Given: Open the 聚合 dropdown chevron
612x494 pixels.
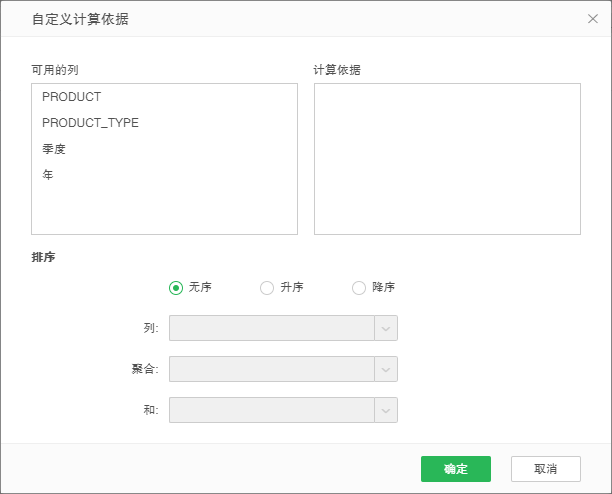Looking at the screenshot, I should 386,369.
